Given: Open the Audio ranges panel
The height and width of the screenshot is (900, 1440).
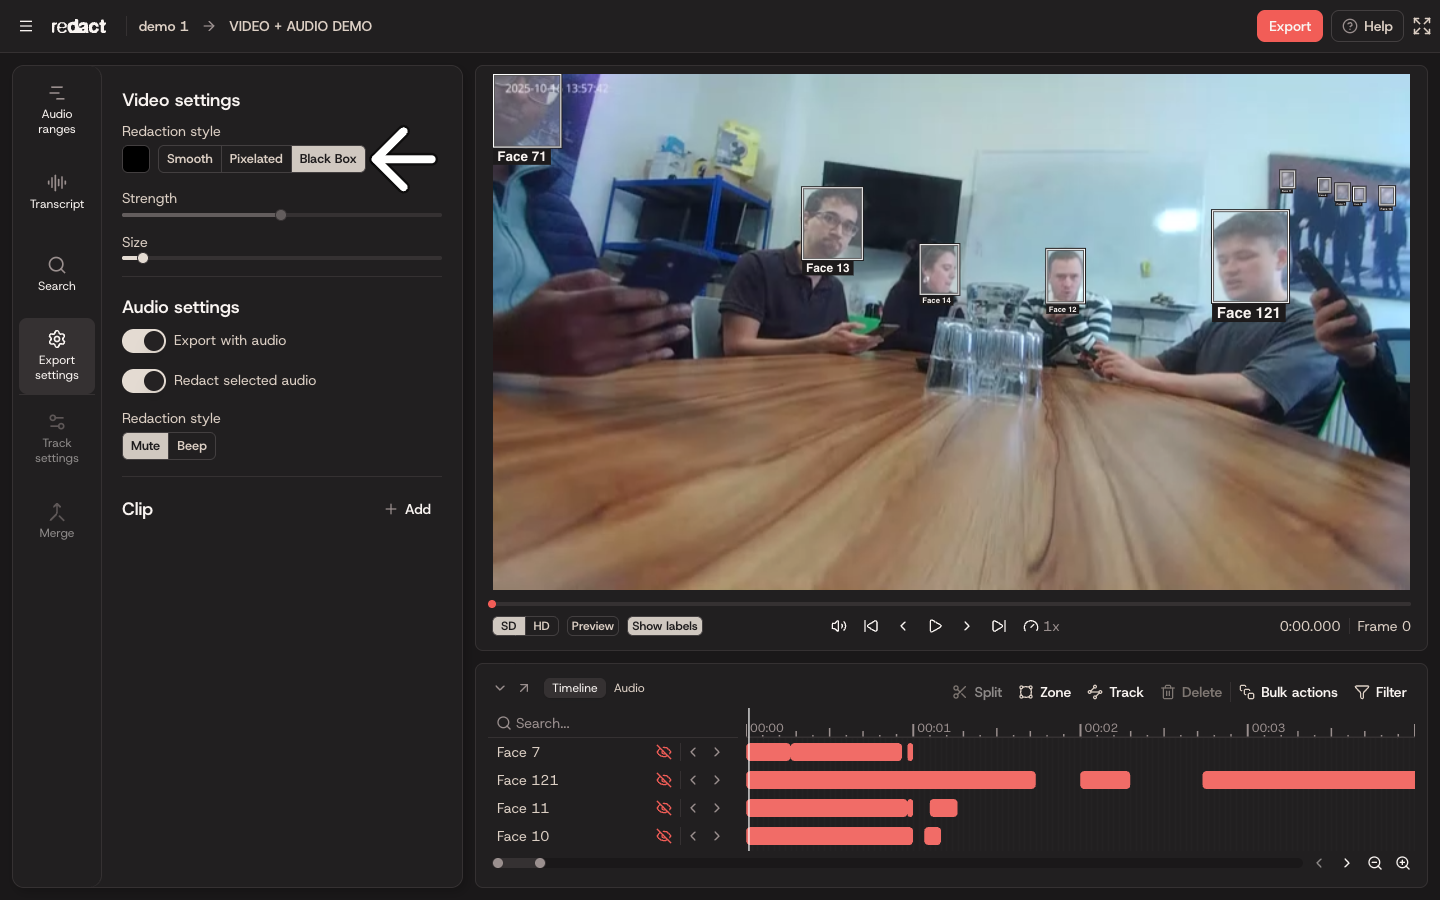Looking at the screenshot, I should (x=57, y=110).
